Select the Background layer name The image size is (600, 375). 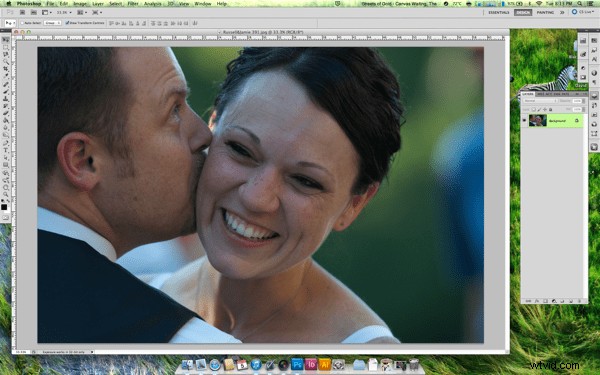[x=557, y=121]
